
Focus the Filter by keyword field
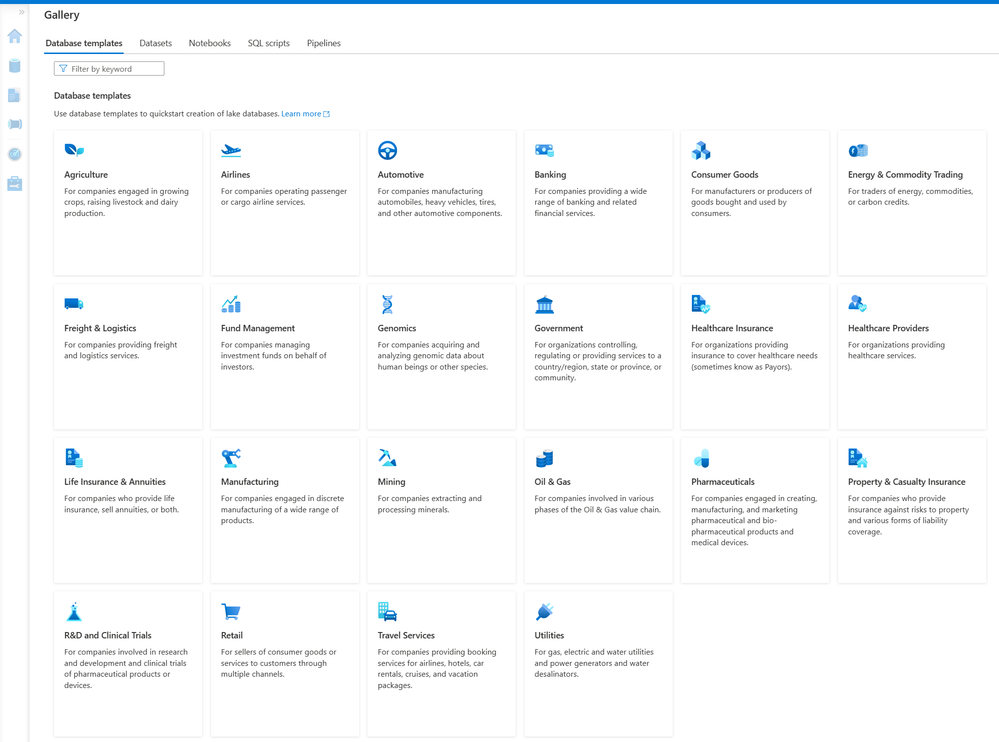point(109,69)
